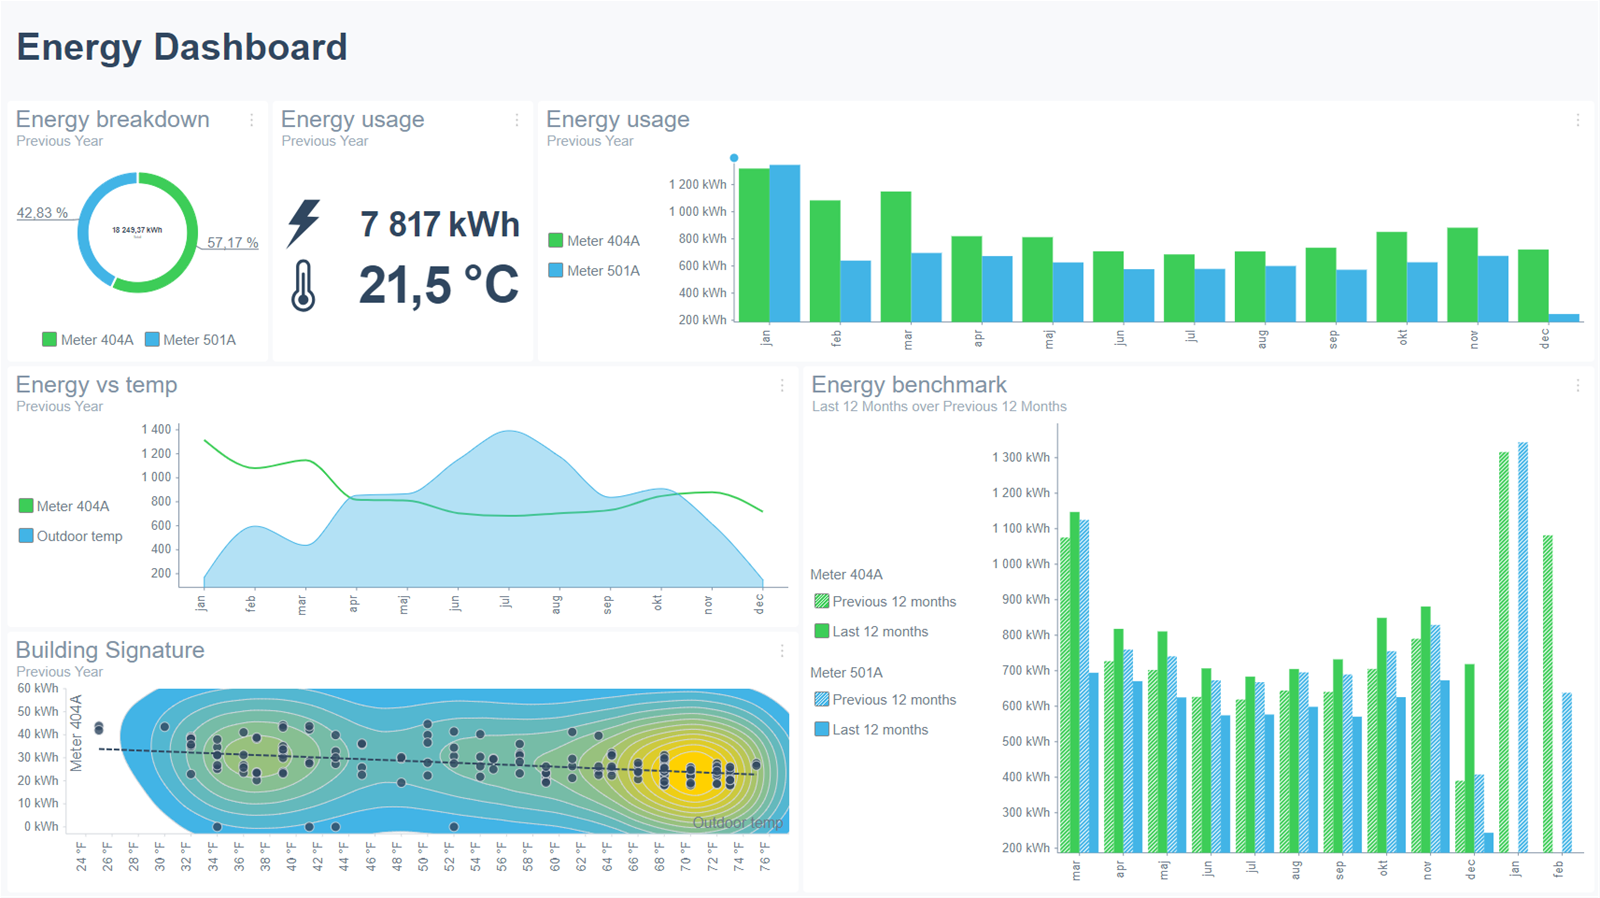
Task: Open the options menu of the Energy usage bar chart
Action: click(1578, 120)
